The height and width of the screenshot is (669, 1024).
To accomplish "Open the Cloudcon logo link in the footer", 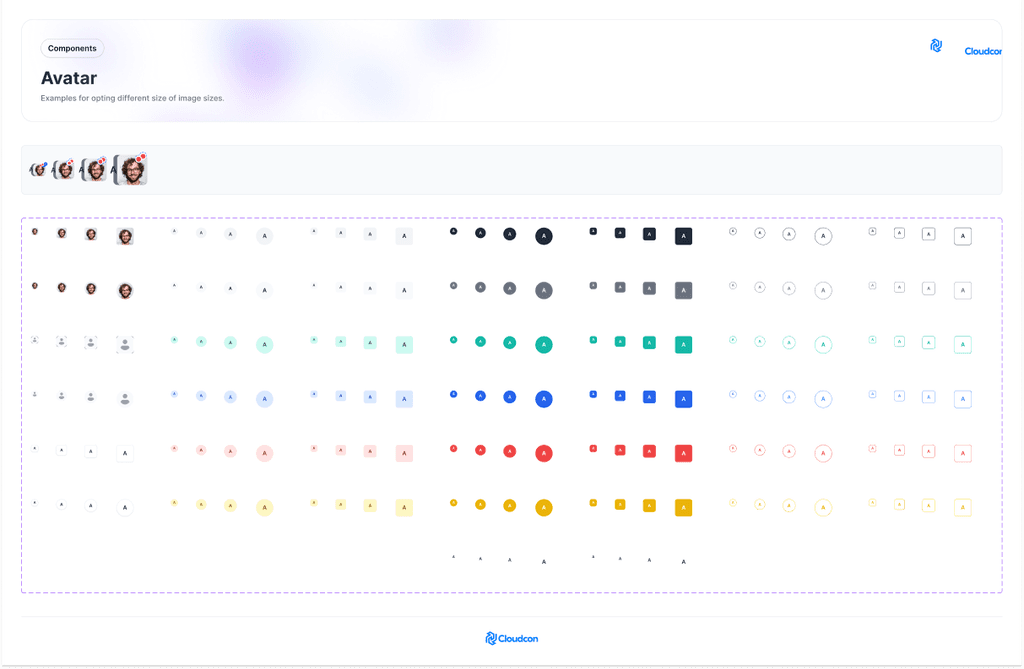I will pos(511,638).
